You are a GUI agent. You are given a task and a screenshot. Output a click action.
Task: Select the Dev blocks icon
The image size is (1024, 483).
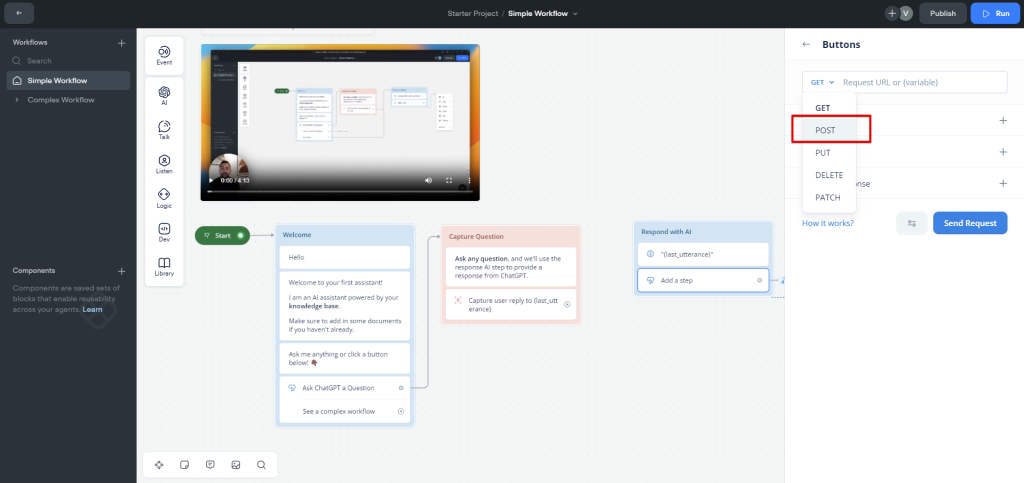[164, 232]
